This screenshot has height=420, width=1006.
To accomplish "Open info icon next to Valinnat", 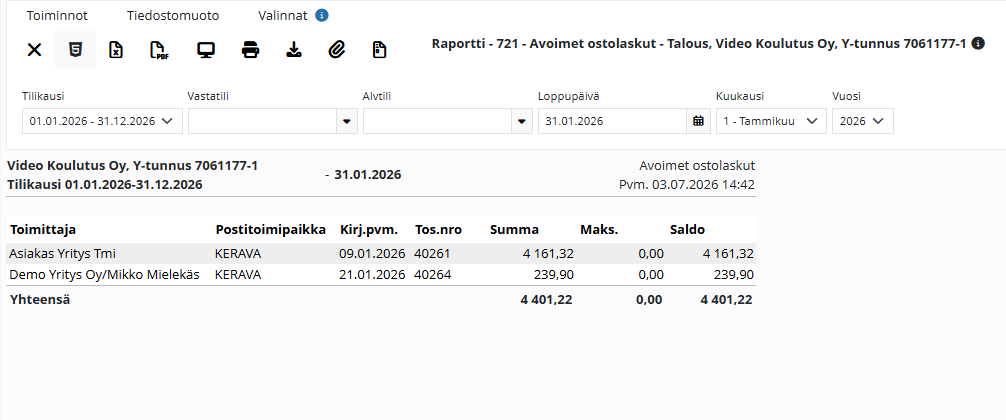I will pyautogui.click(x=322, y=15).
